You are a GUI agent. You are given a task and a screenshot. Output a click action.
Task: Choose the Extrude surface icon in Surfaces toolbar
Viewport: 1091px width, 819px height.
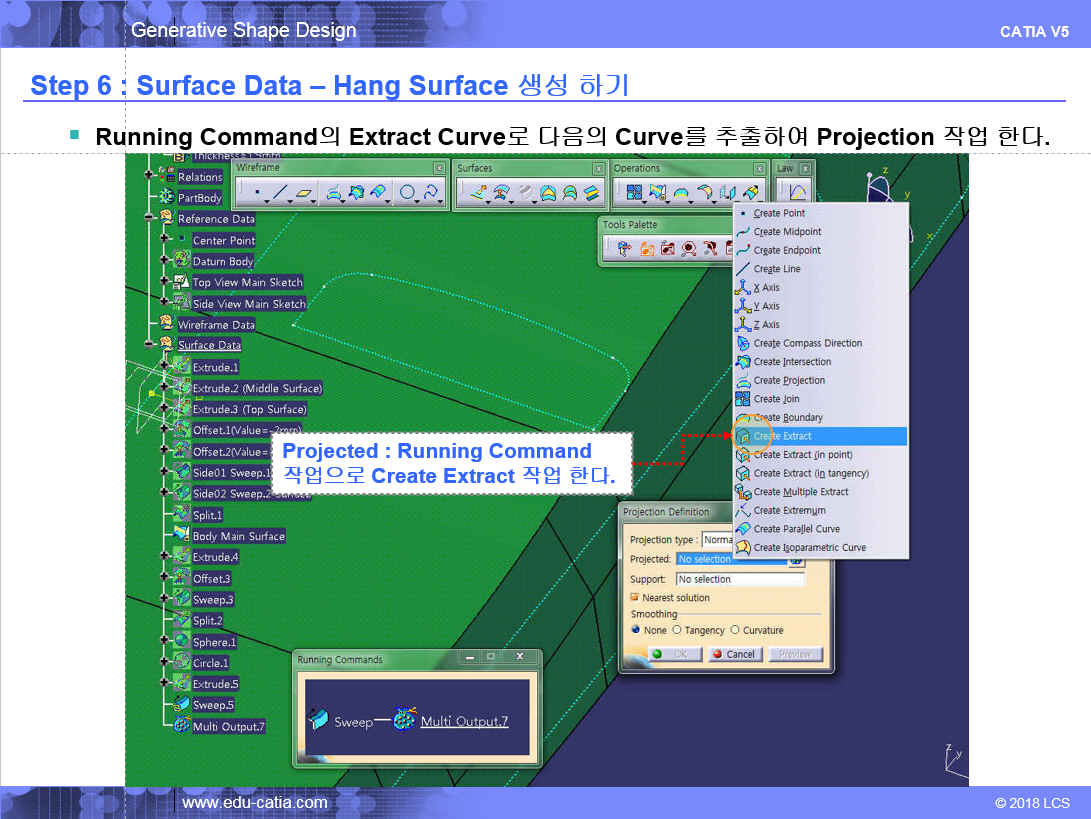coord(479,193)
